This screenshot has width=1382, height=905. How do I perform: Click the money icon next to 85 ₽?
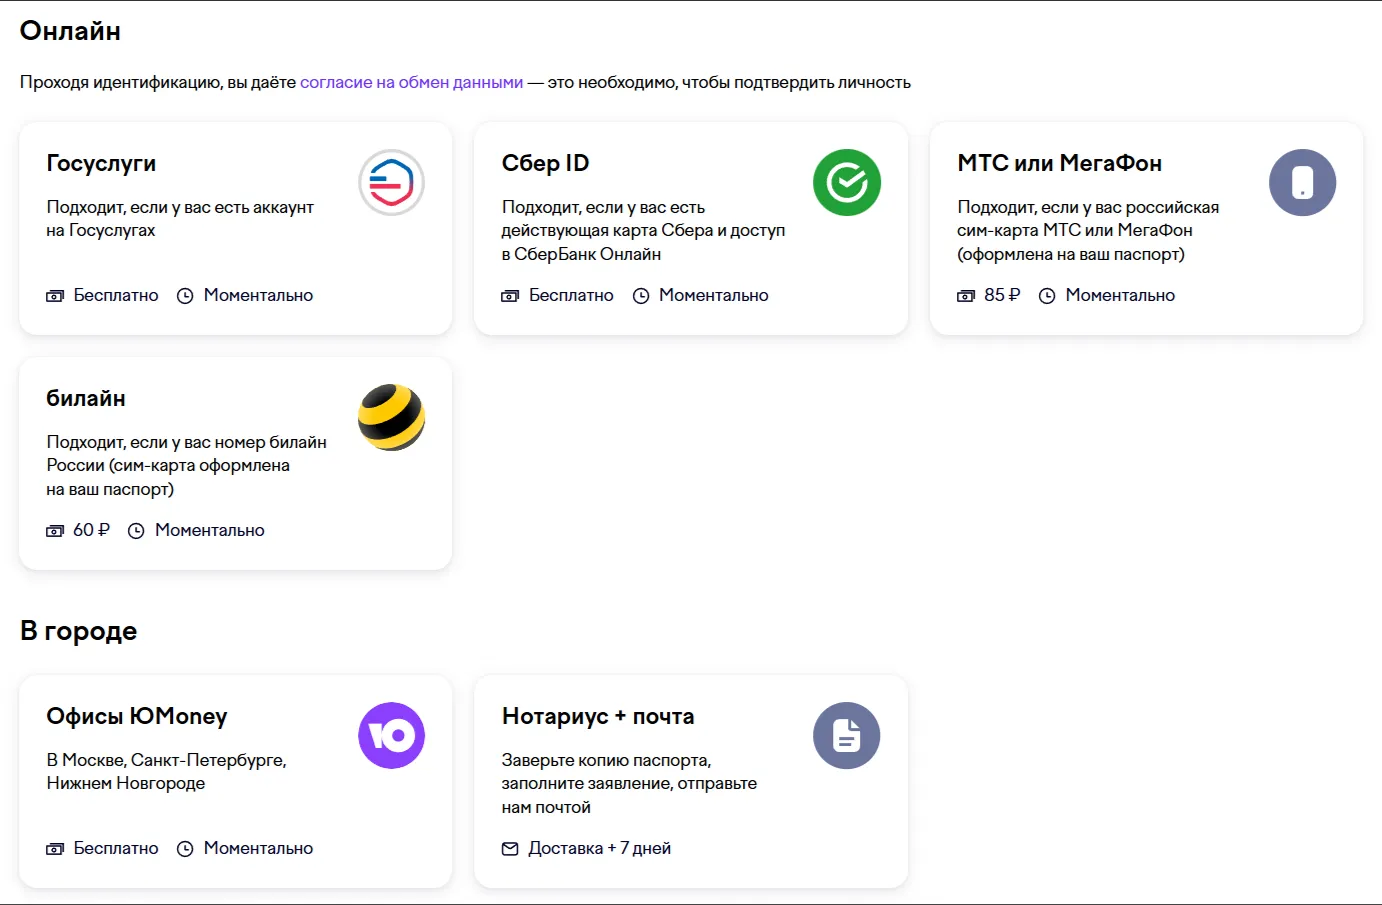(966, 296)
